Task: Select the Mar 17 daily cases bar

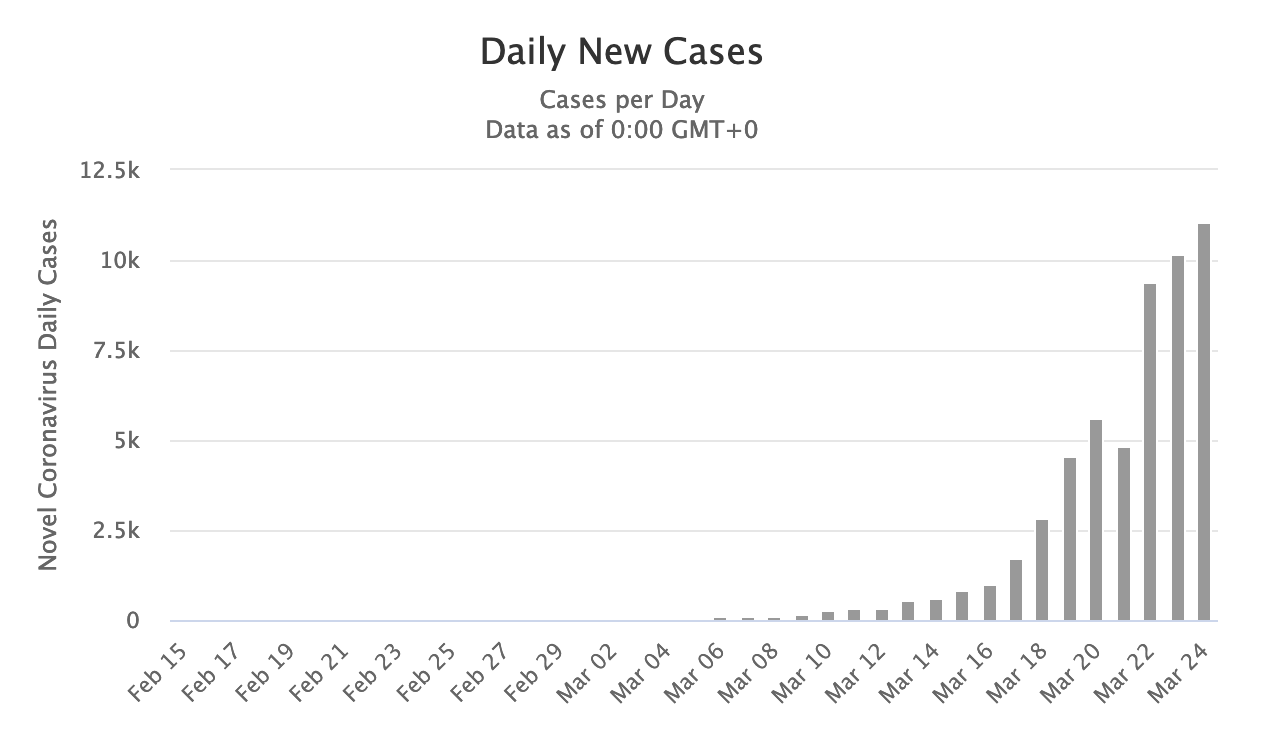Action: (x=1016, y=590)
